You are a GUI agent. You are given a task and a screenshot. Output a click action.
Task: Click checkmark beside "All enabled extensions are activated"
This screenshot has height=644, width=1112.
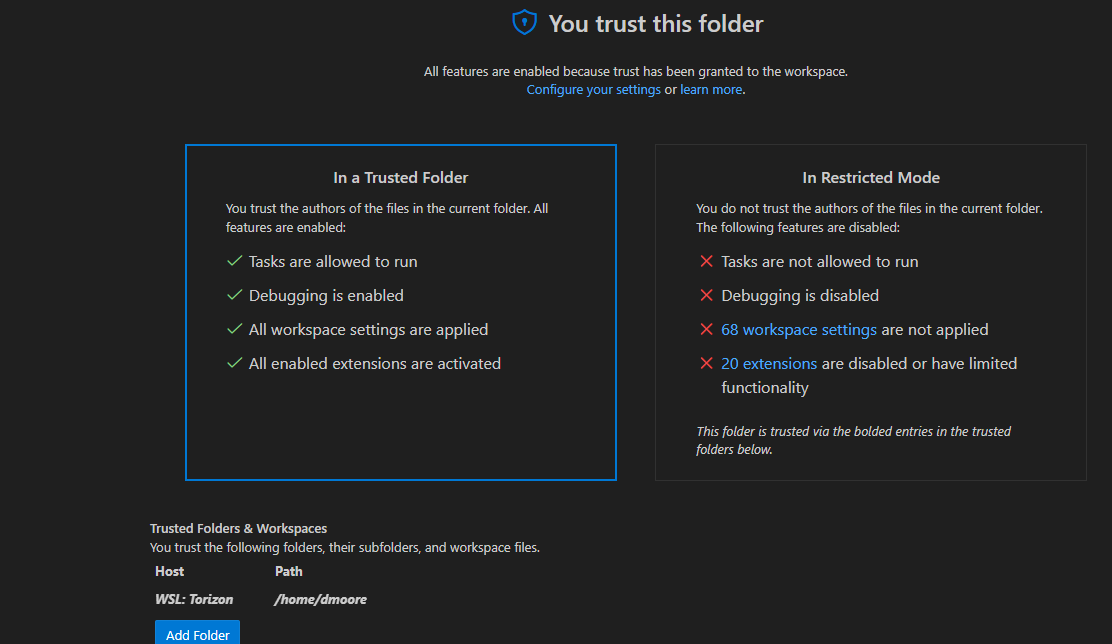[235, 364]
